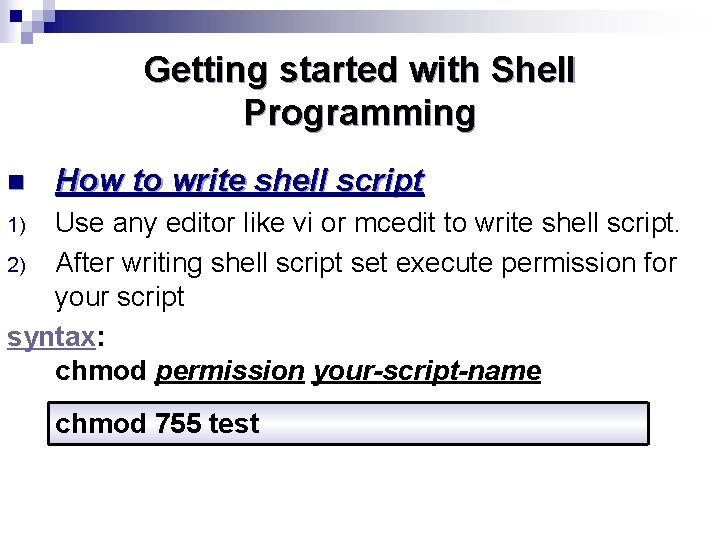
Task: Click the empty right side of the command box
Action: 500,423
